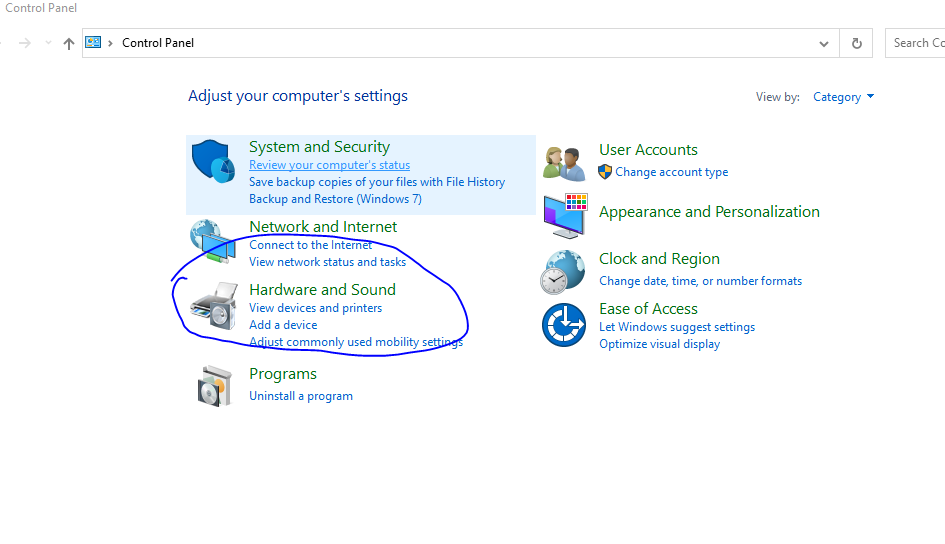Image resolution: width=945 pixels, height=544 pixels.
Task: Click Change date, time, or number formats
Action: pyautogui.click(x=700, y=281)
